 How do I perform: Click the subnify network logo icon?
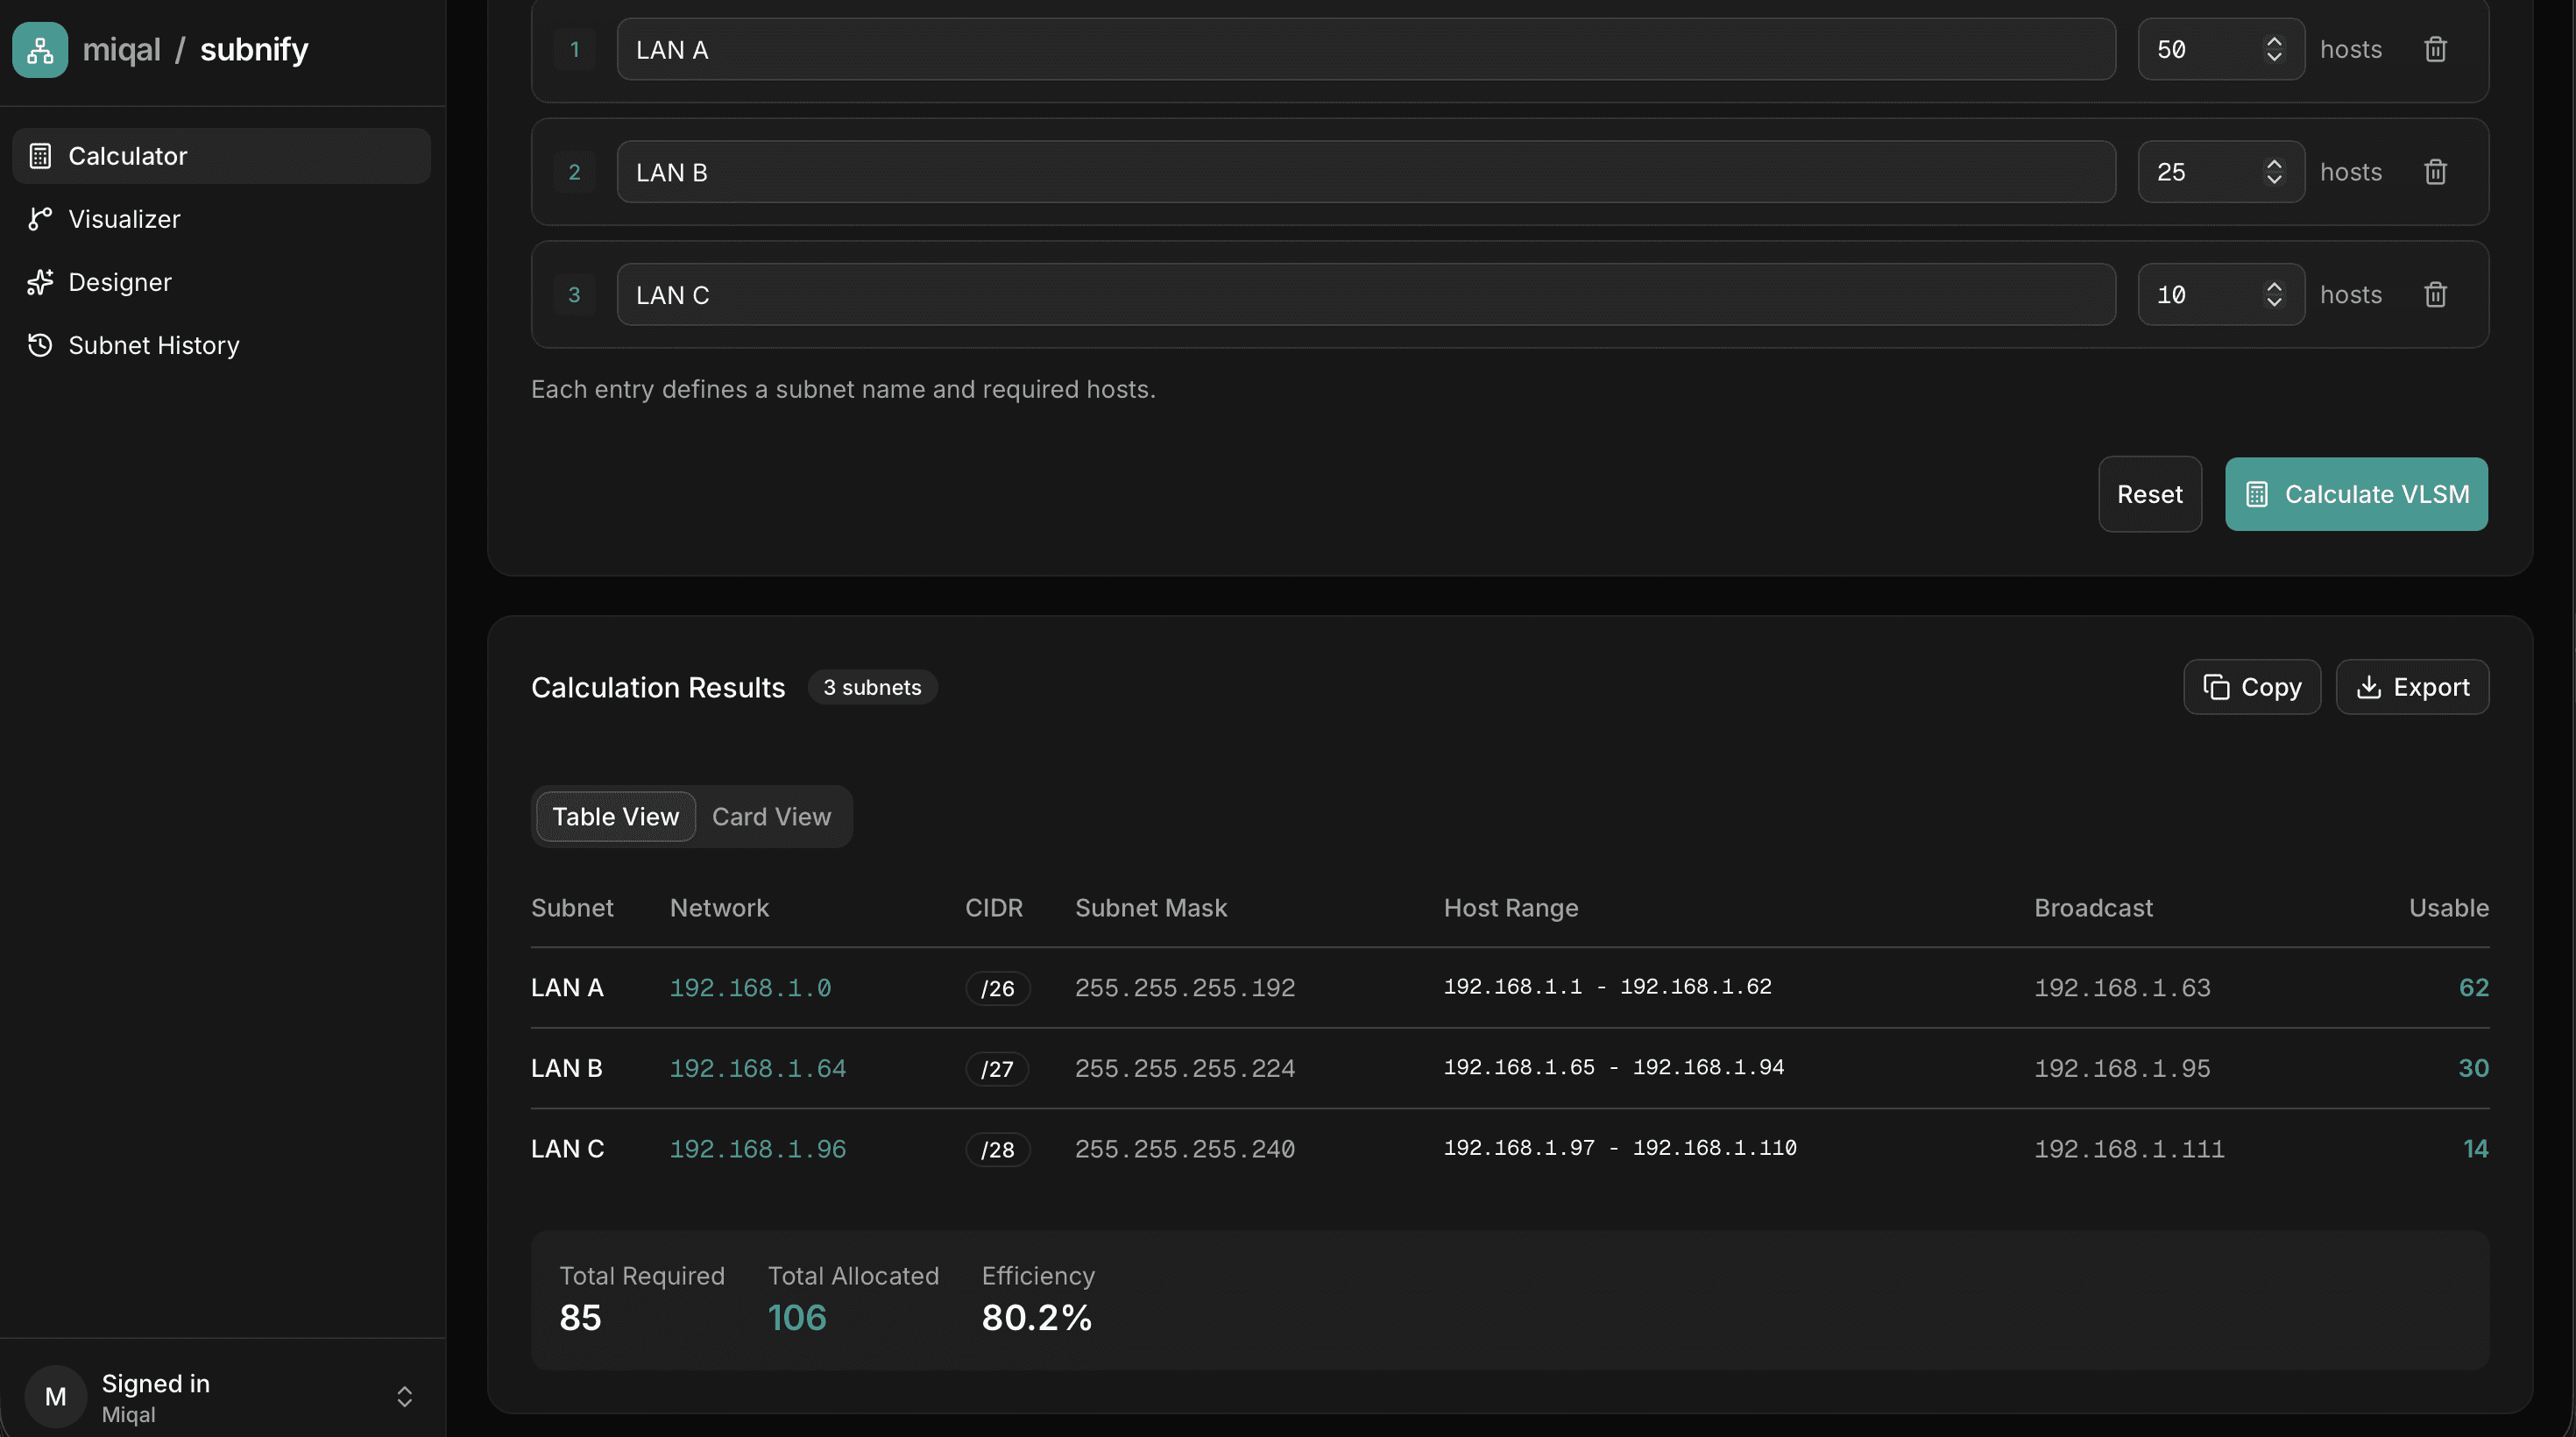coord(40,49)
